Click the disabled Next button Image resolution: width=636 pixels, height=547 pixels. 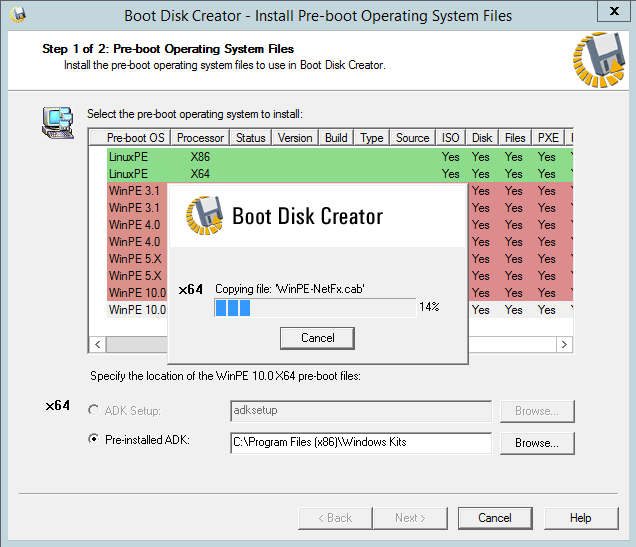click(x=410, y=518)
